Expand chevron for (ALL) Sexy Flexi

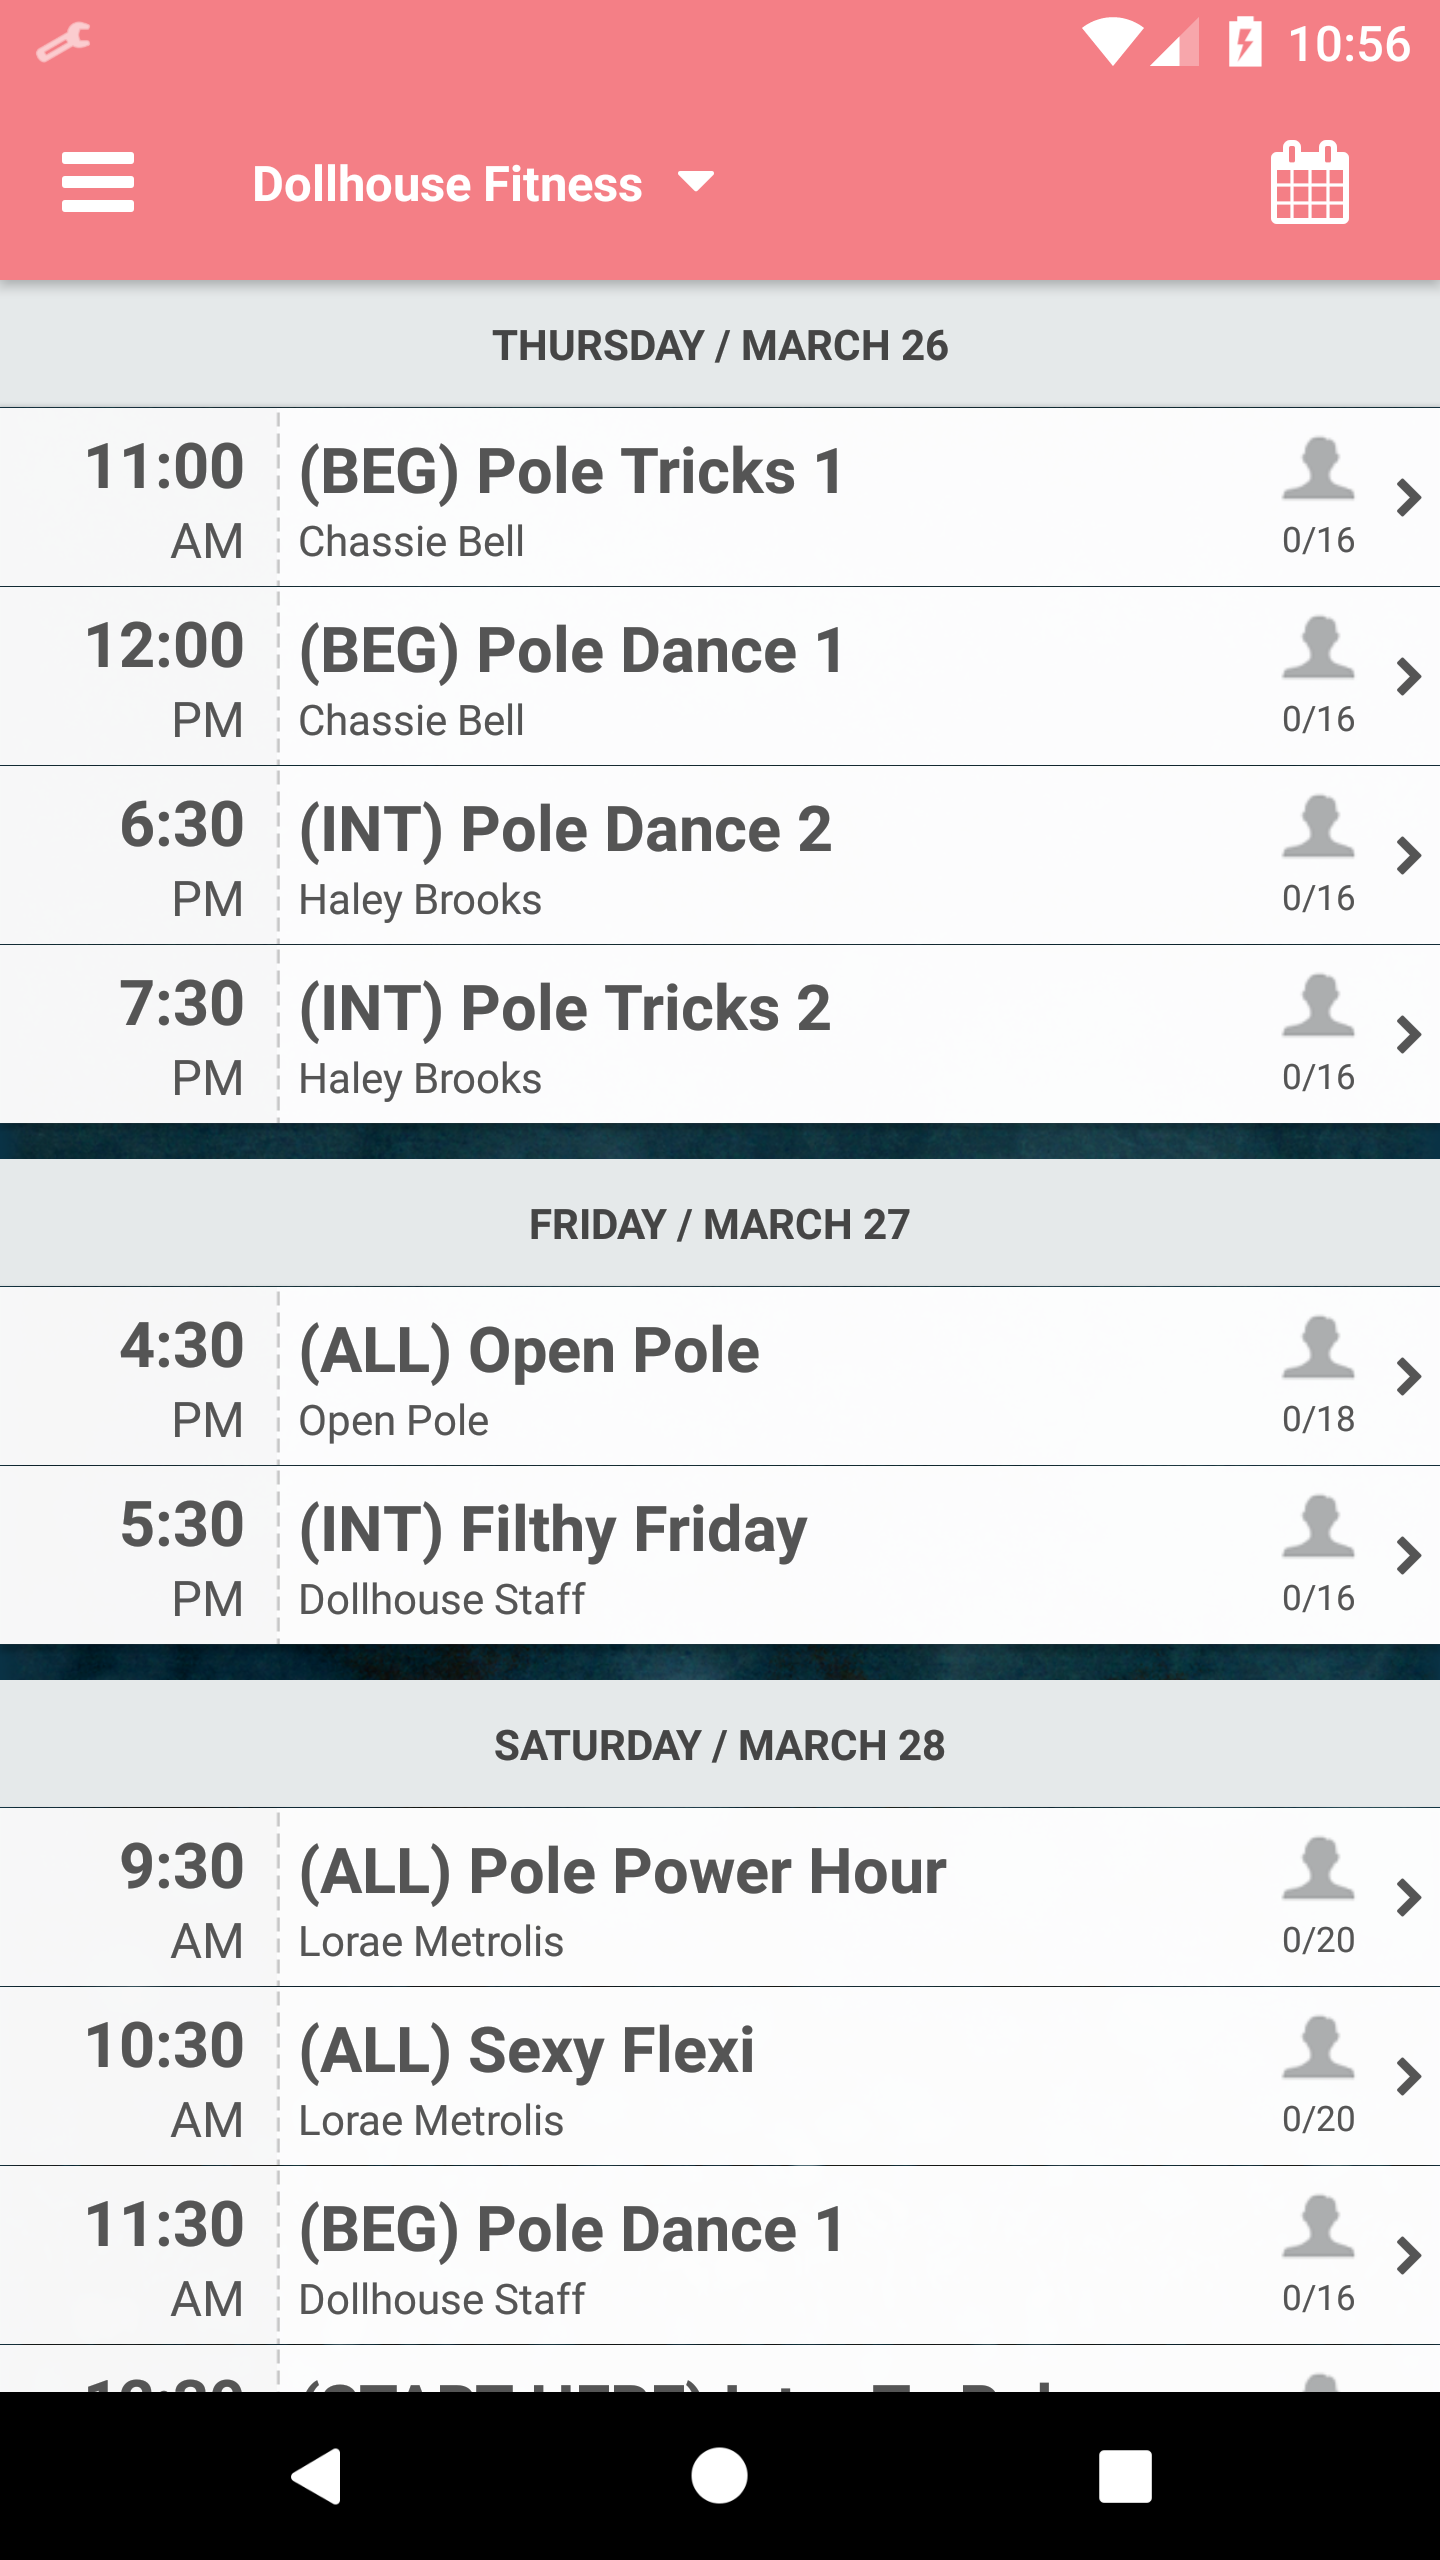pos(1408,2077)
